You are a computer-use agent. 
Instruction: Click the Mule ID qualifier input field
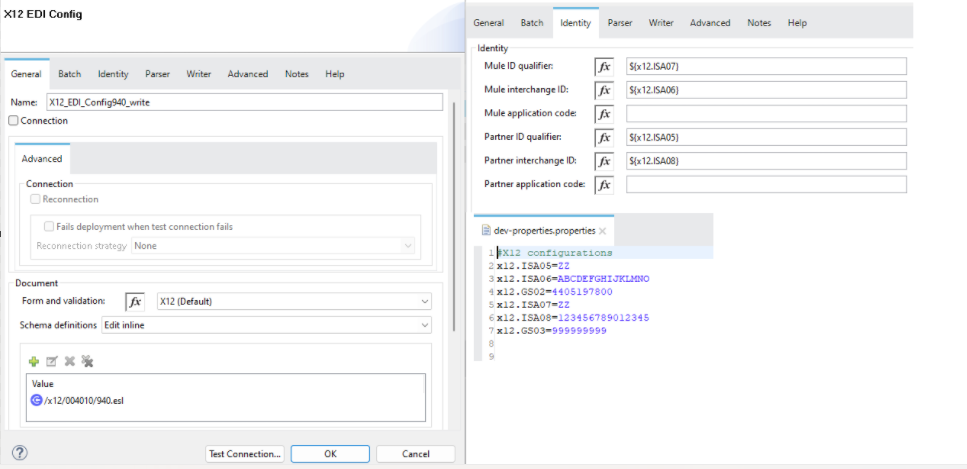[767, 67]
